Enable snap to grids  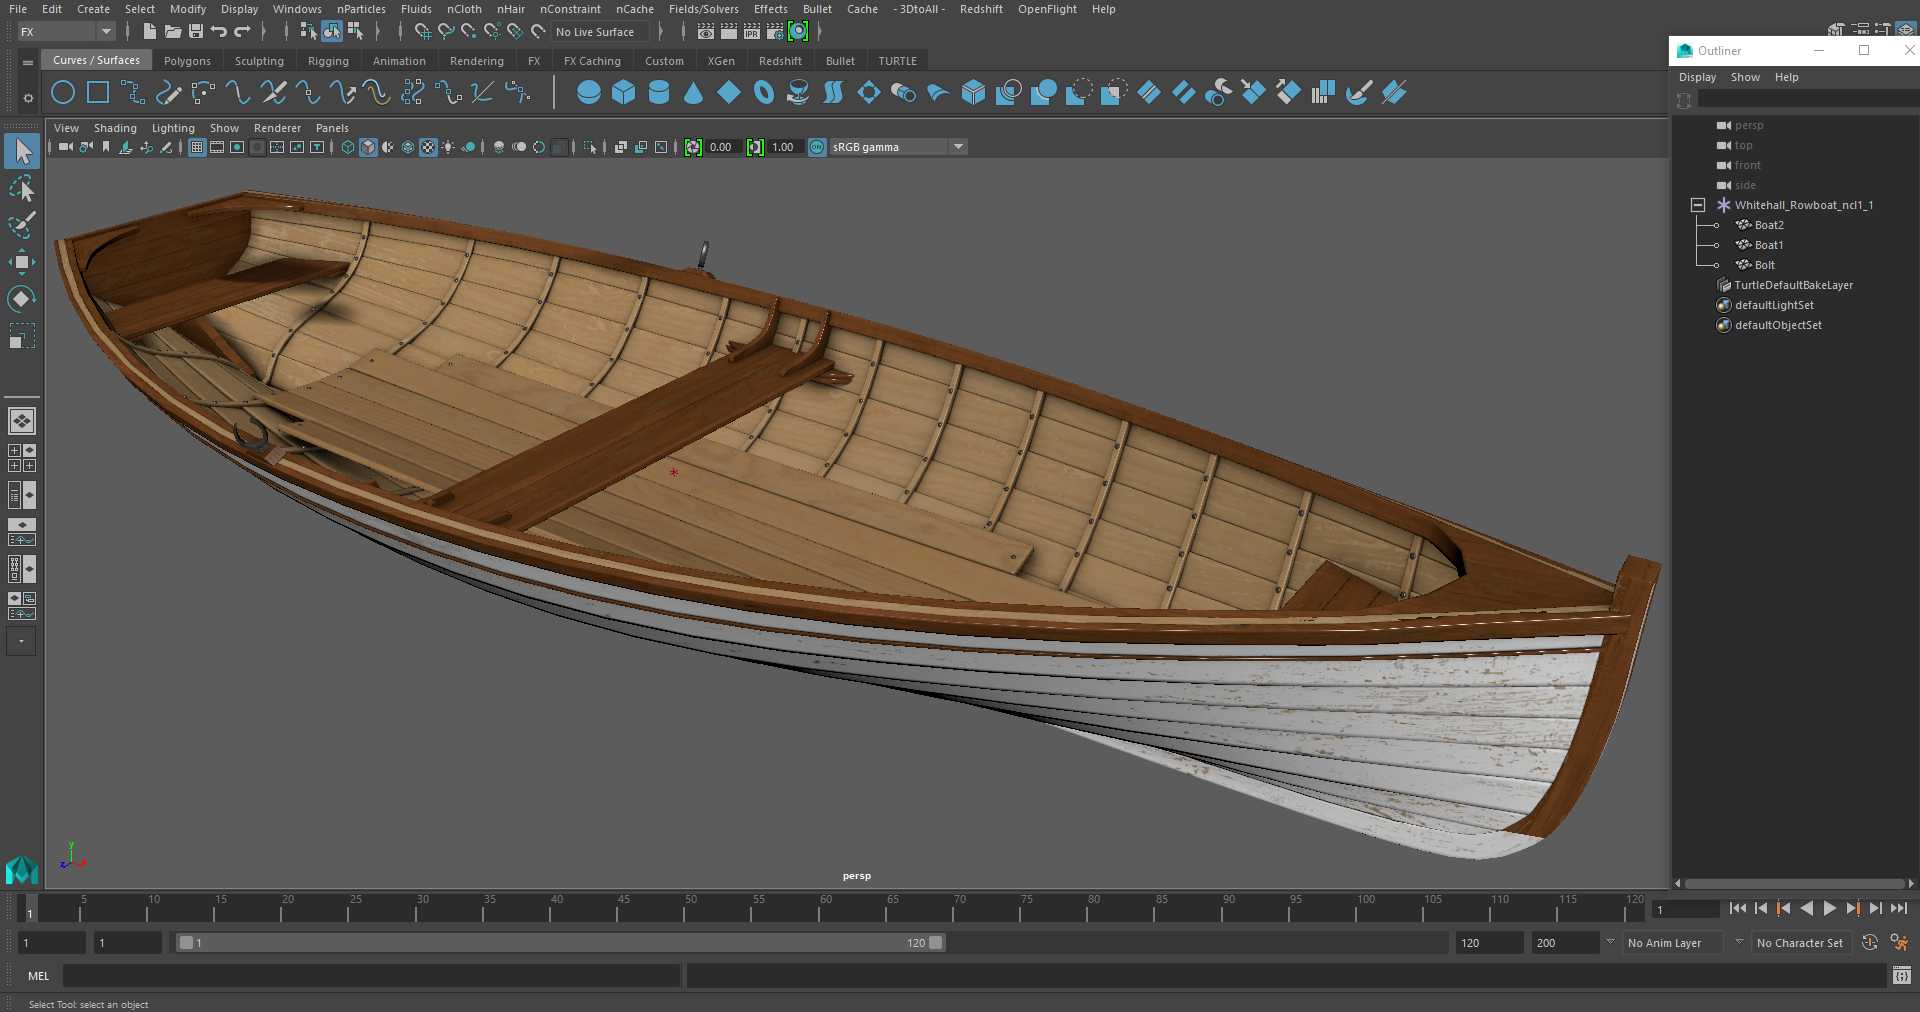pos(423,32)
